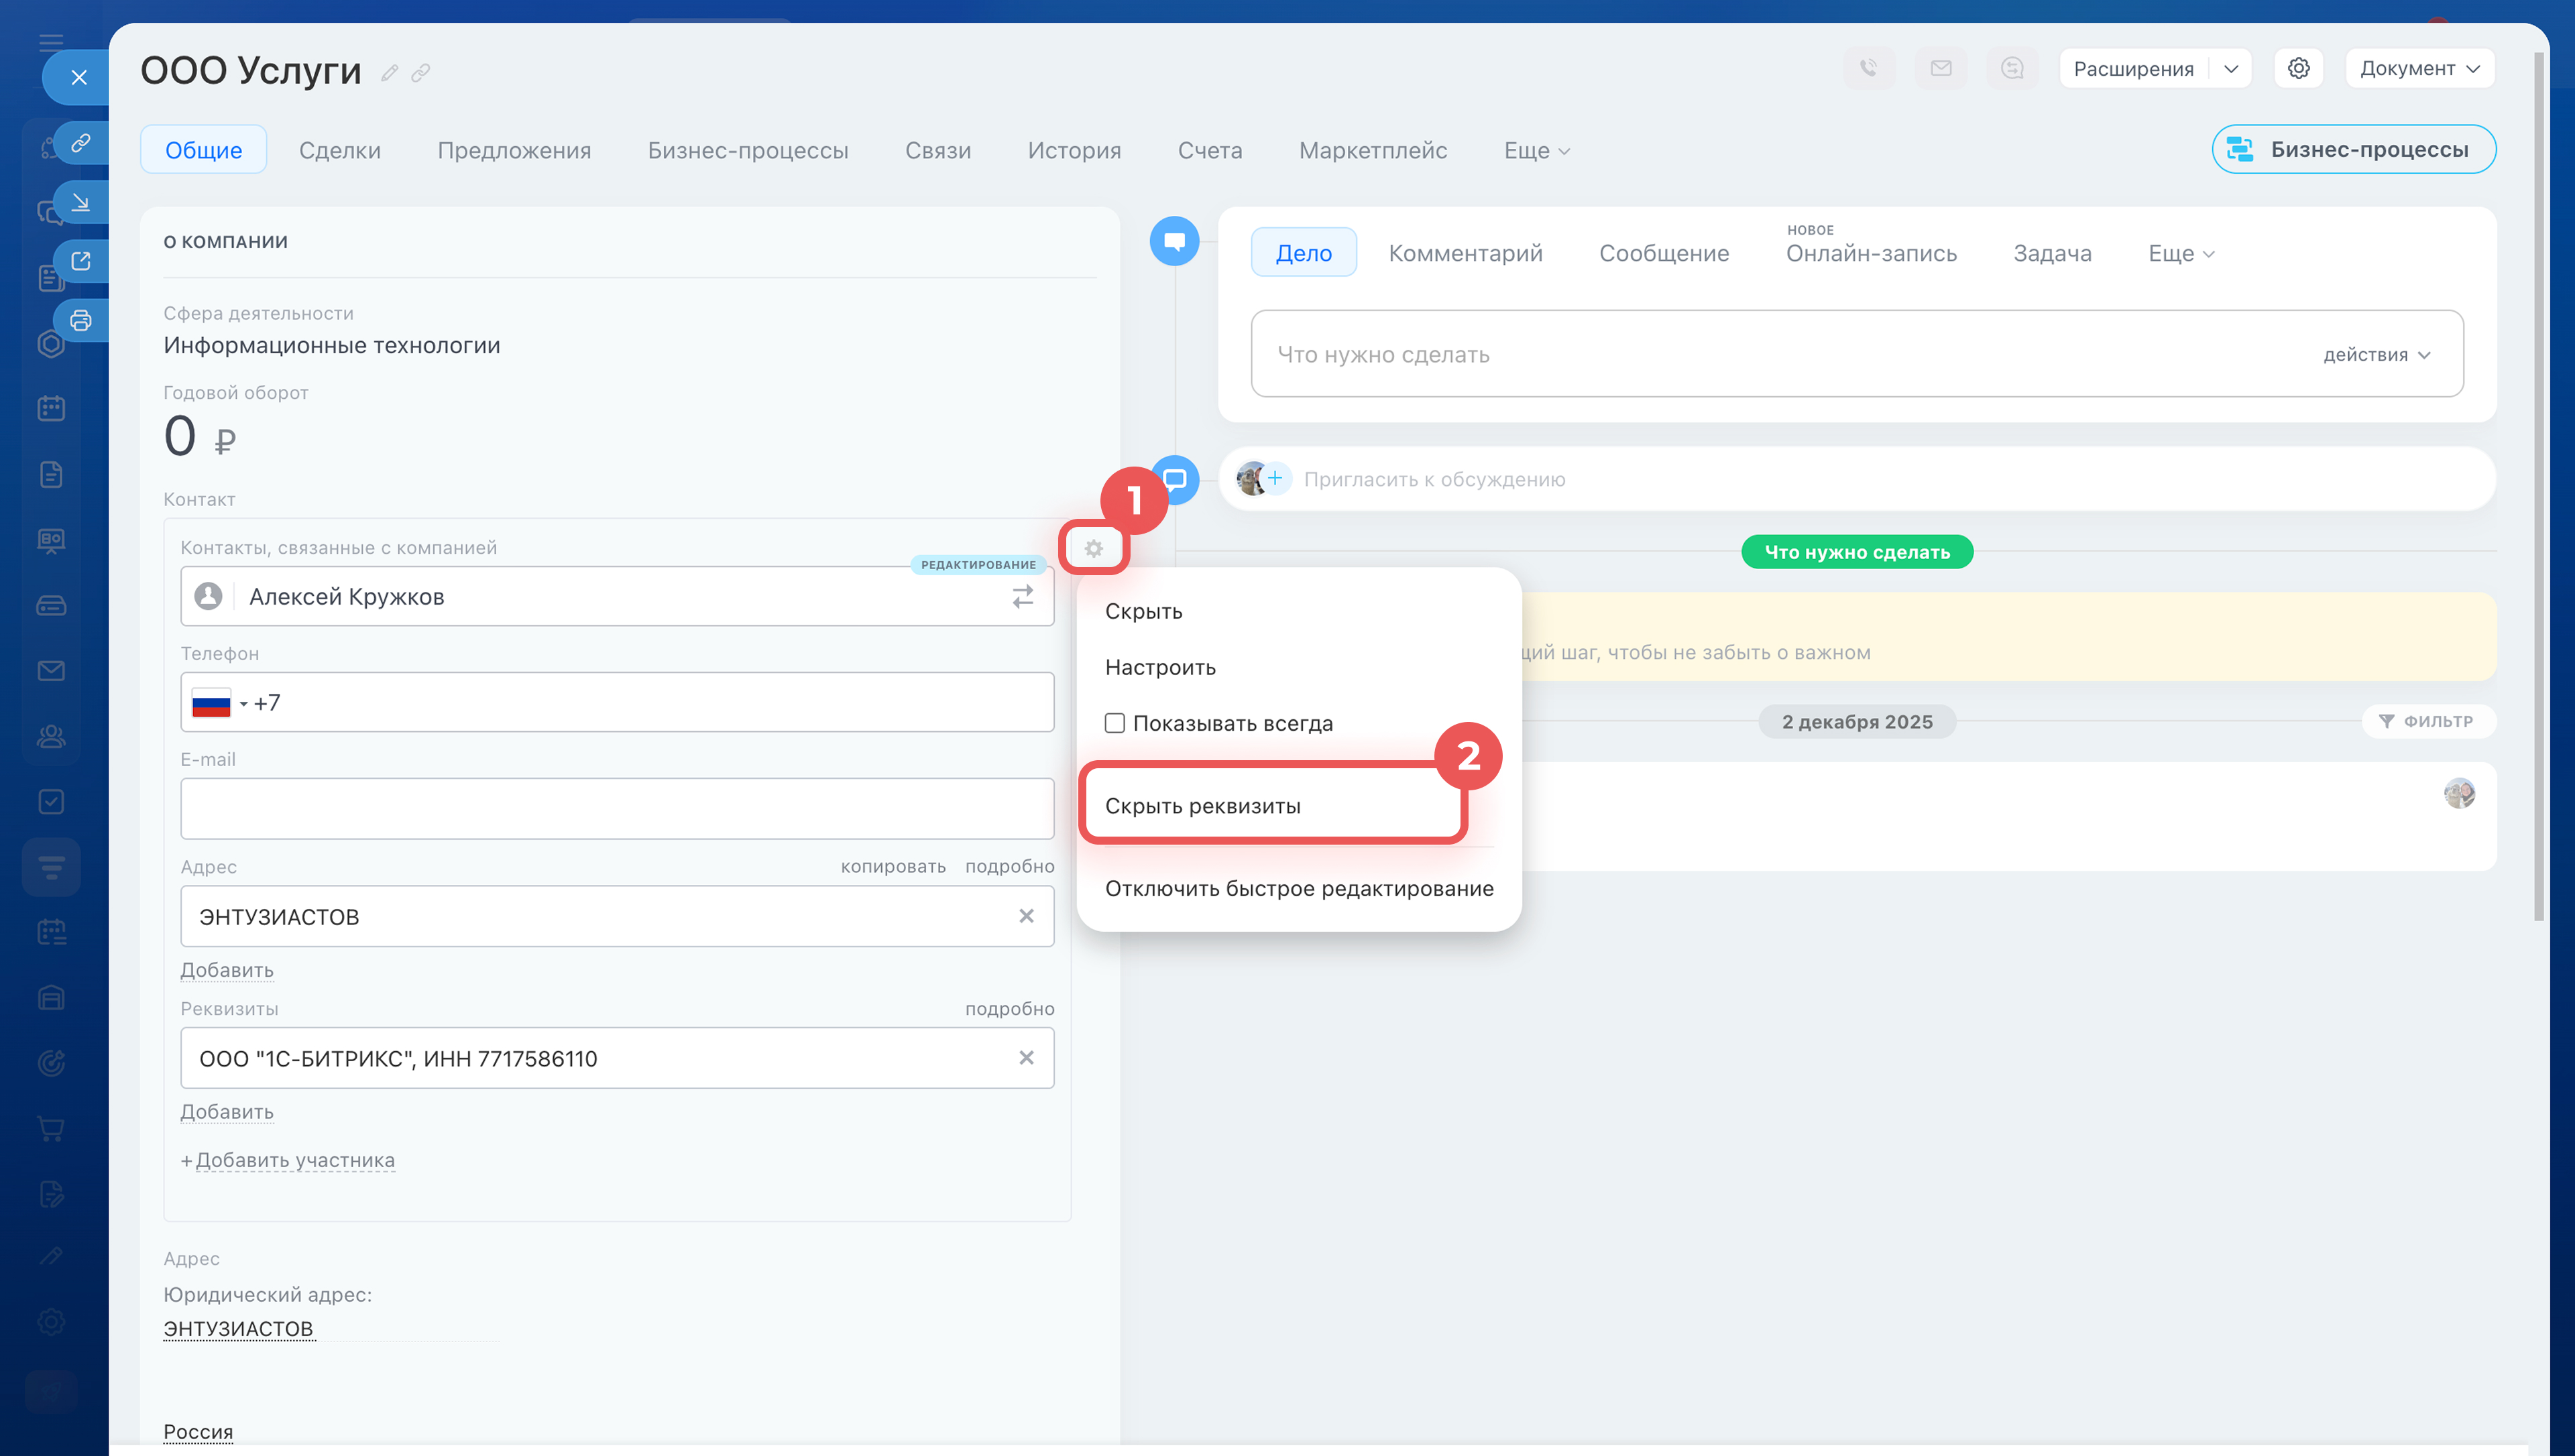Clear the ЭНТУЗИАСТОВ address with X icon
Image resolution: width=2575 pixels, height=1456 pixels.
click(x=1026, y=916)
